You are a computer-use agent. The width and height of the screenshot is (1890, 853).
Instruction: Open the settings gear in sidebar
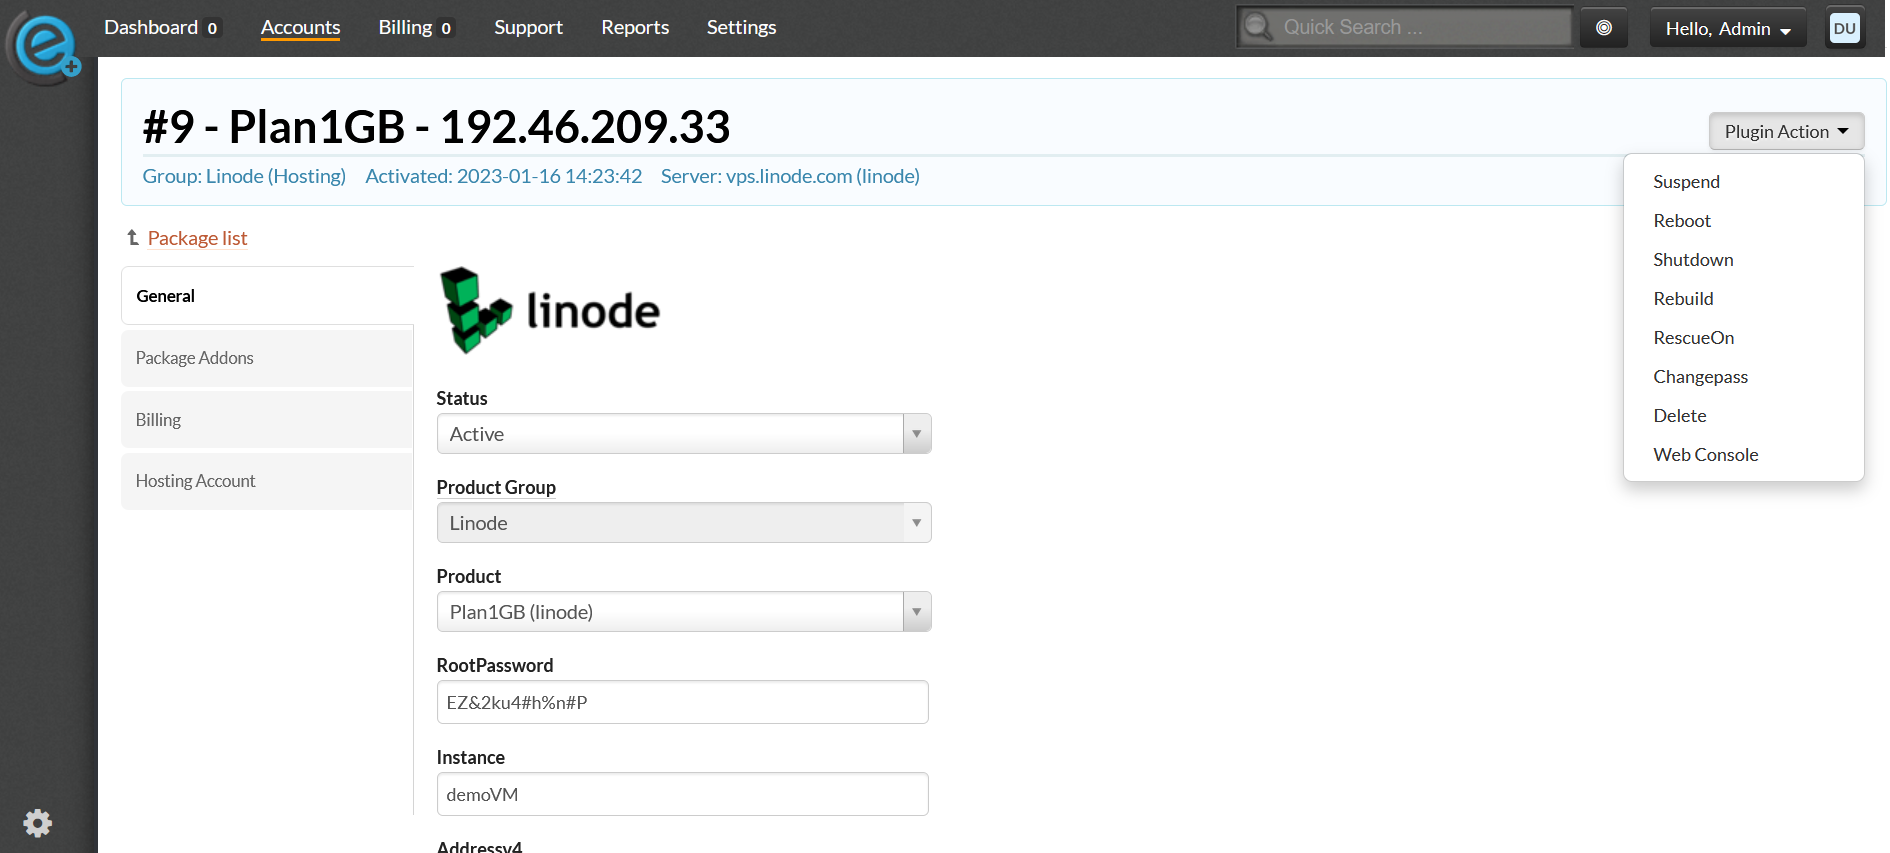pos(38,823)
